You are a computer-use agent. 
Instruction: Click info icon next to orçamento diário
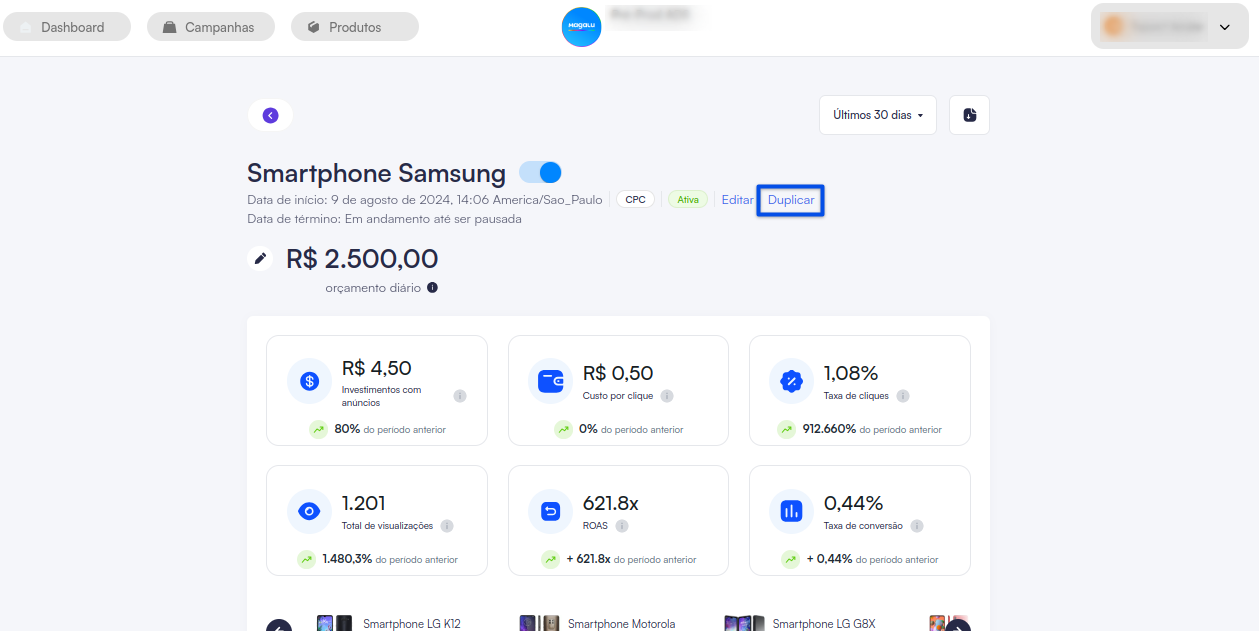pyautogui.click(x=432, y=288)
